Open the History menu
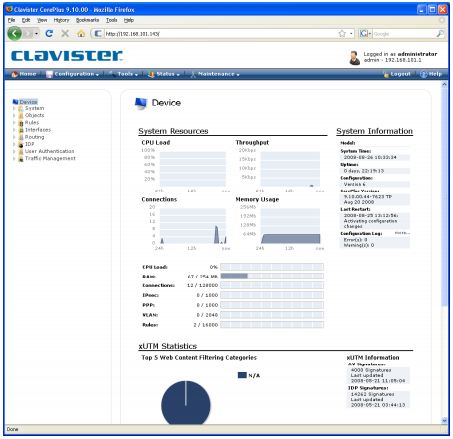453x439 pixels. (61, 20)
